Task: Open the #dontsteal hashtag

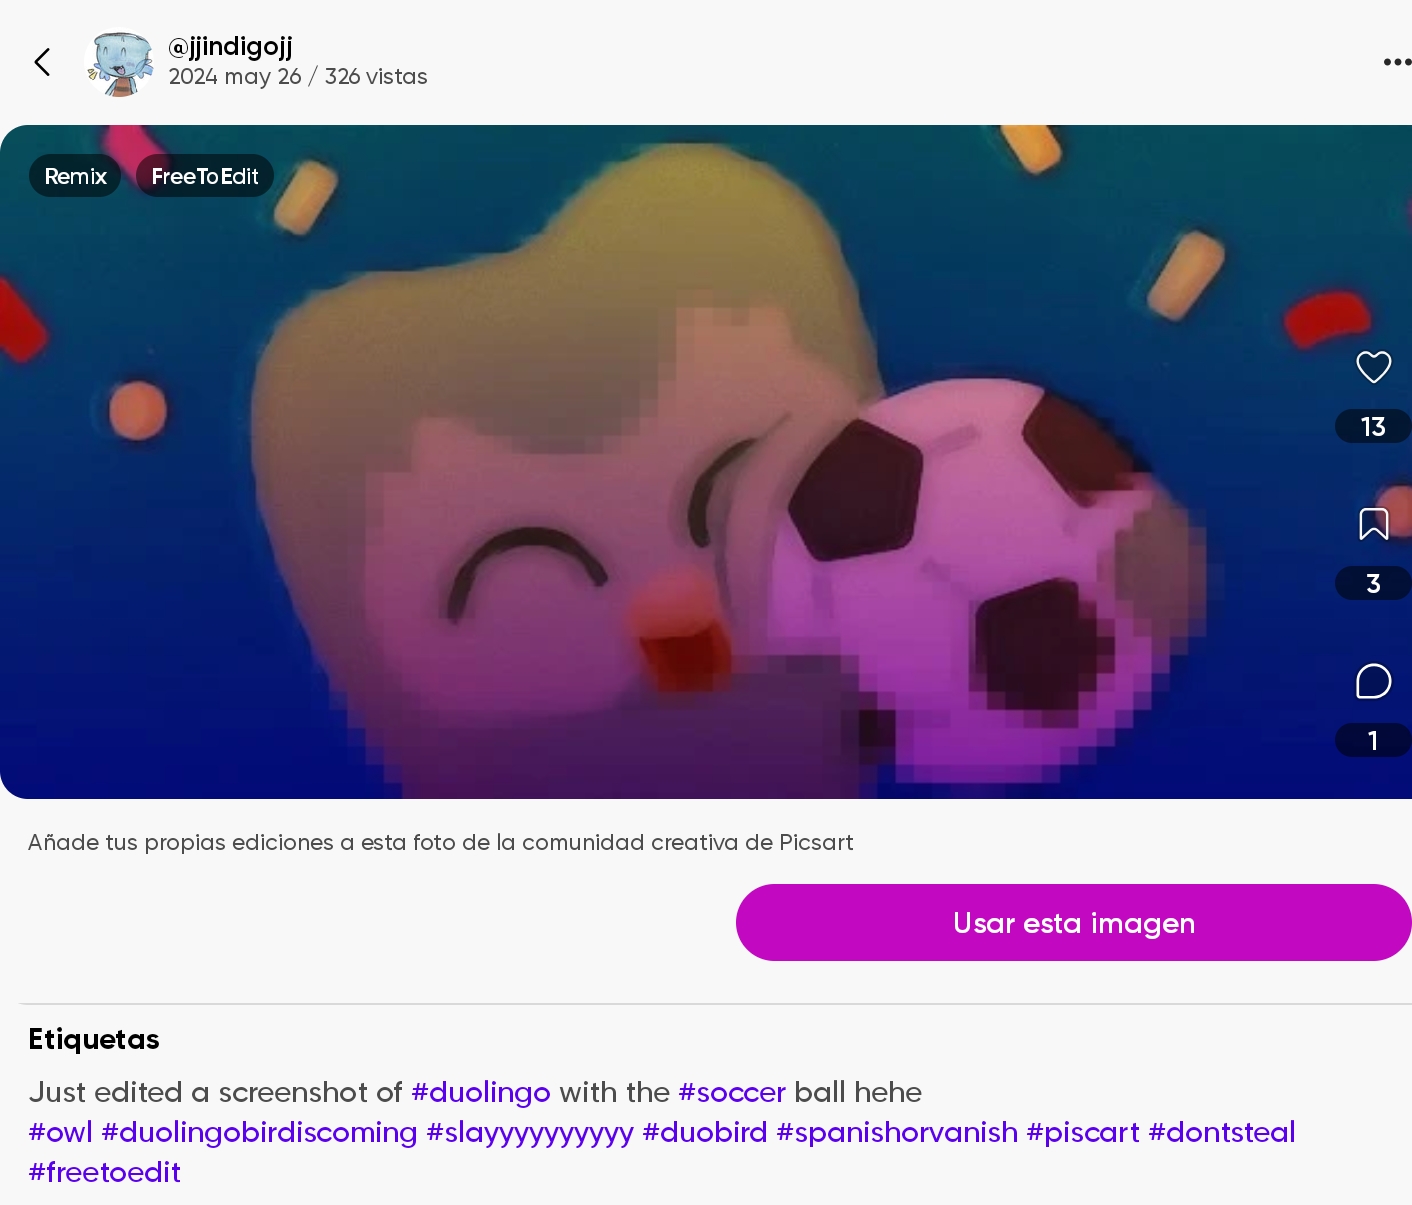Action: (1221, 1132)
